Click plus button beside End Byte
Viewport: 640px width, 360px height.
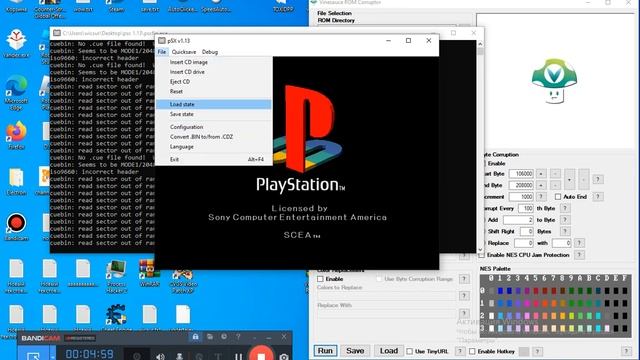point(541,185)
